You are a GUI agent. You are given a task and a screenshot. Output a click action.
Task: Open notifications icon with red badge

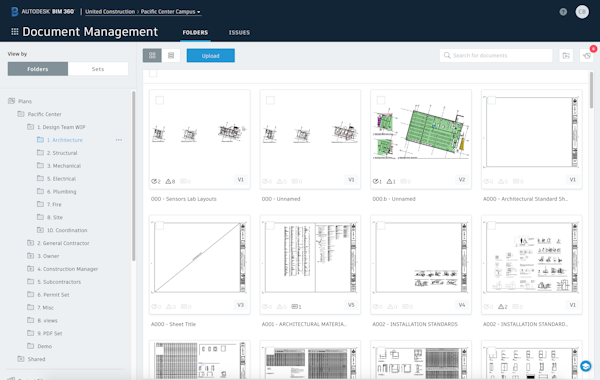pos(587,56)
